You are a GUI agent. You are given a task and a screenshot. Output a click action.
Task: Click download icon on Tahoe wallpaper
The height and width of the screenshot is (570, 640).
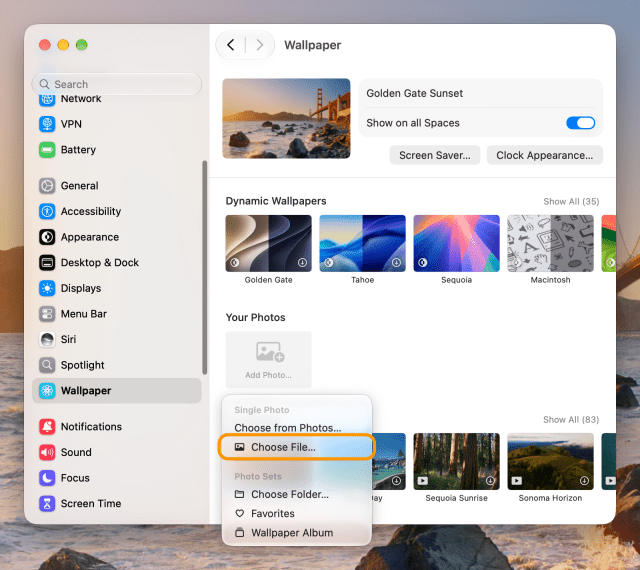pyautogui.click(x=396, y=262)
